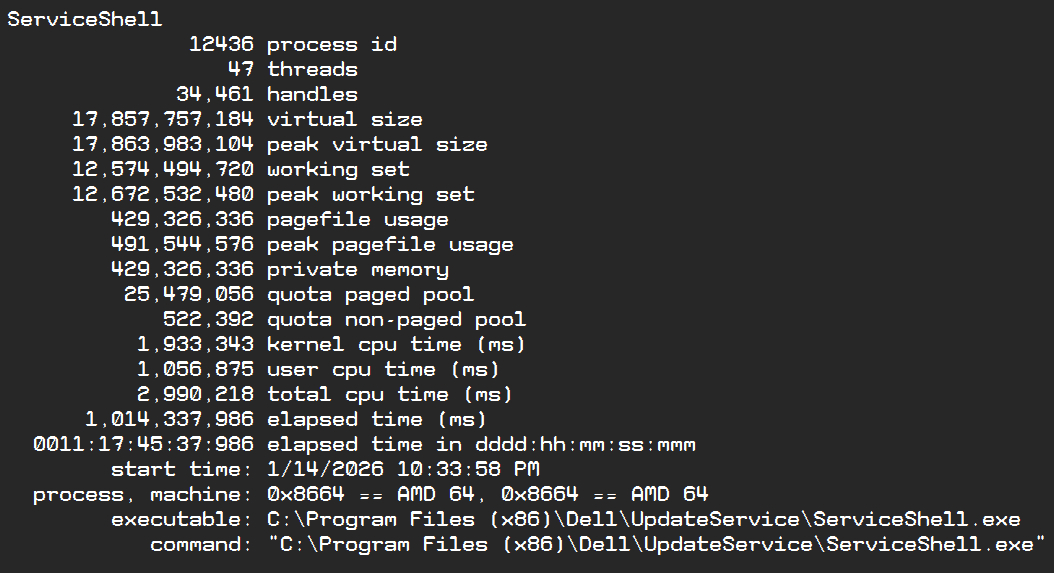Image resolution: width=1054 pixels, height=573 pixels.
Task: Click the process id value 12436
Action: (x=221, y=44)
